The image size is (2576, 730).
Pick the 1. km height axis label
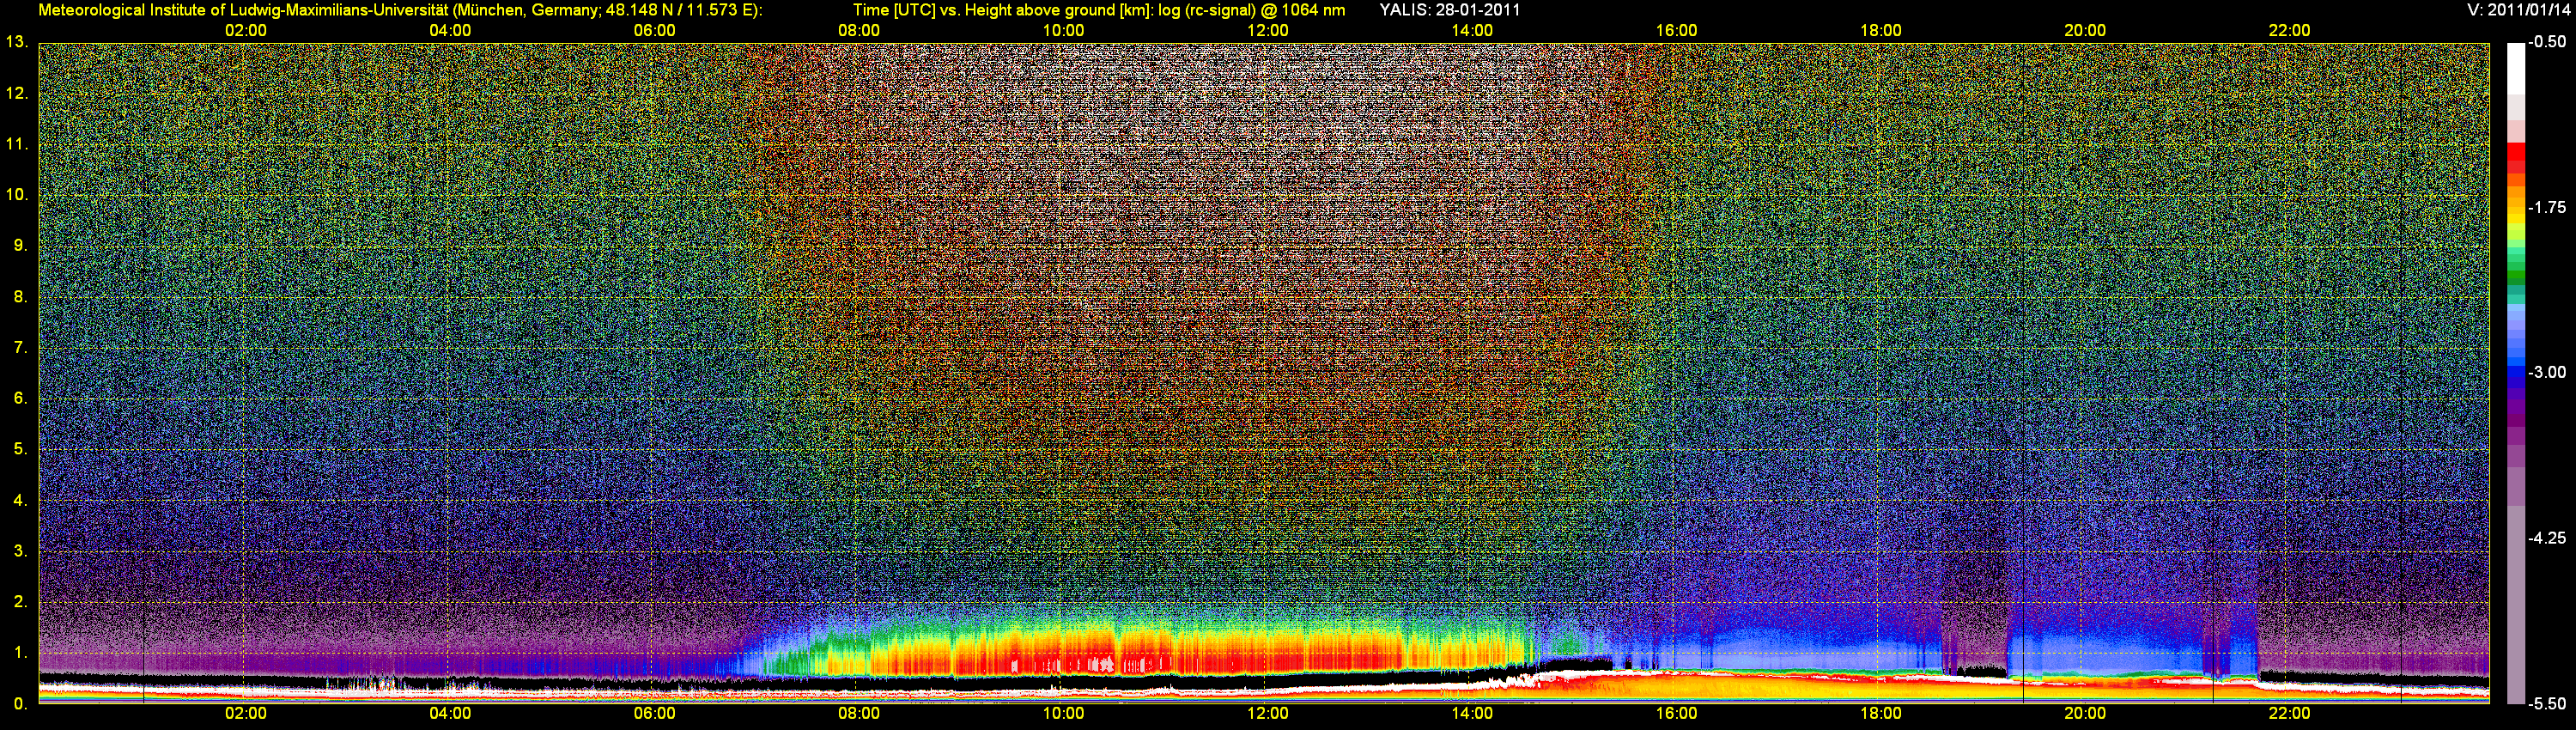[x=20, y=653]
